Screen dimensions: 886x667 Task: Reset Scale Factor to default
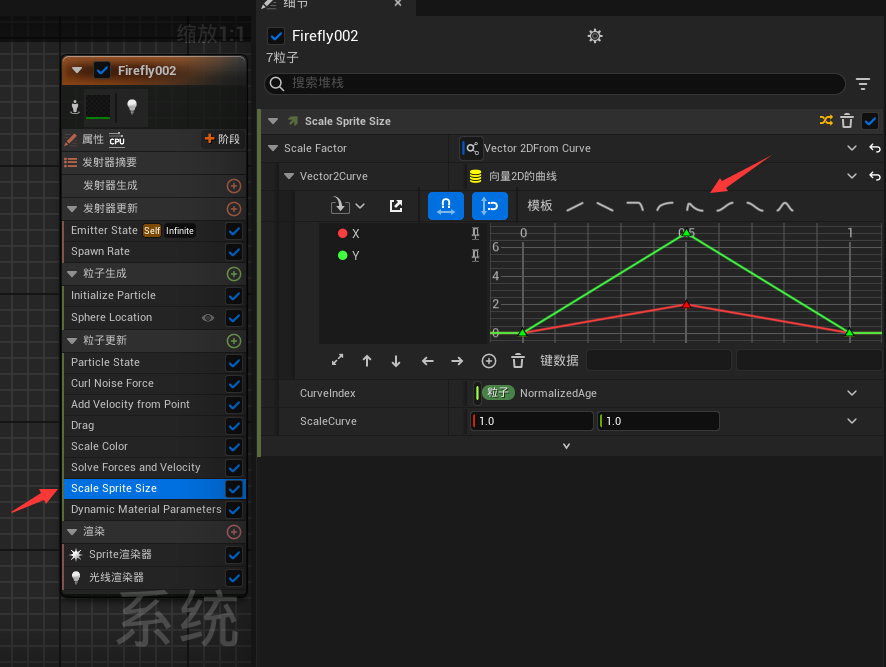click(x=874, y=148)
